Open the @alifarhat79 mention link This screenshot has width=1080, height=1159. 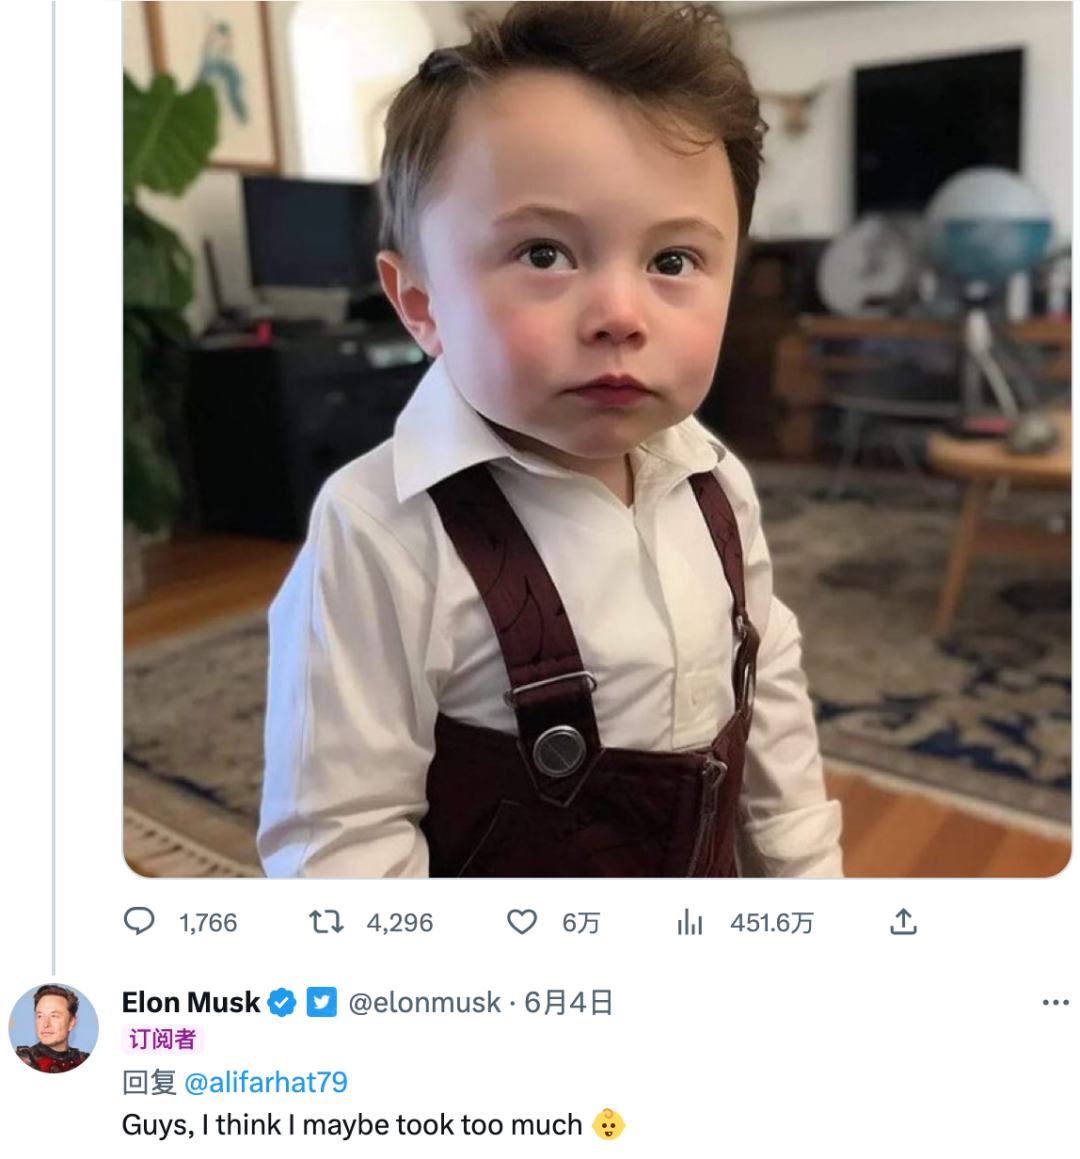pyautogui.click(x=266, y=1082)
